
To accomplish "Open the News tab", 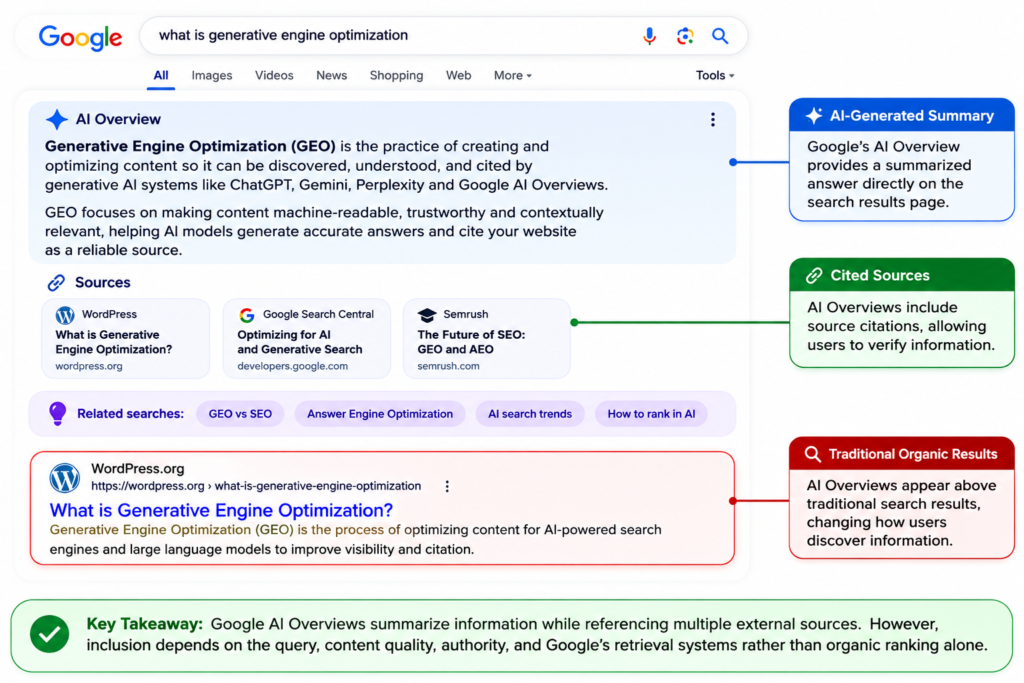I will tap(332, 76).
